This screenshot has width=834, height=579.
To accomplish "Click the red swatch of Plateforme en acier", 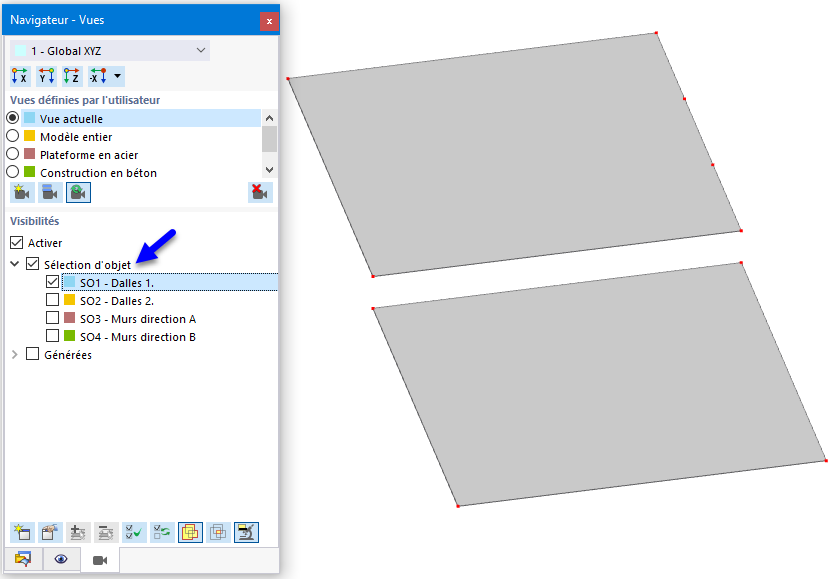I will pyautogui.click(x=30, y=154).
